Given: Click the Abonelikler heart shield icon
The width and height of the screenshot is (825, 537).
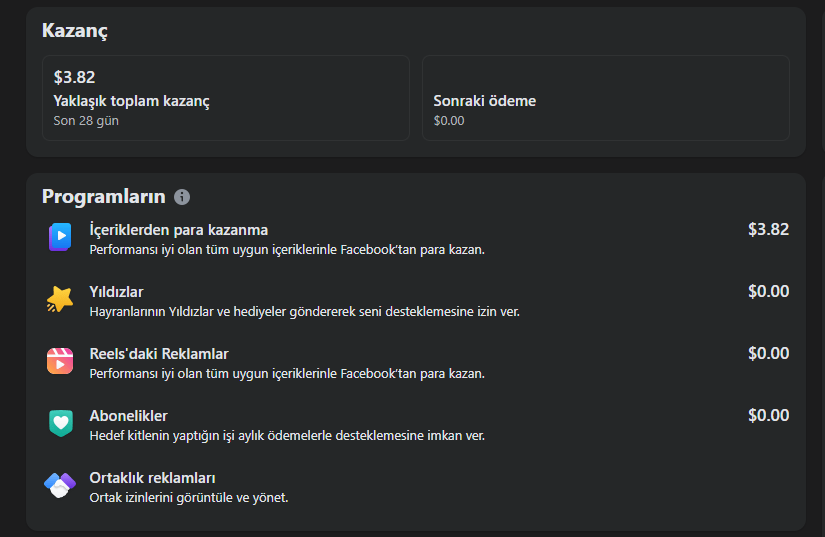Looking at the screenshot, I should [x=61, y=423].
